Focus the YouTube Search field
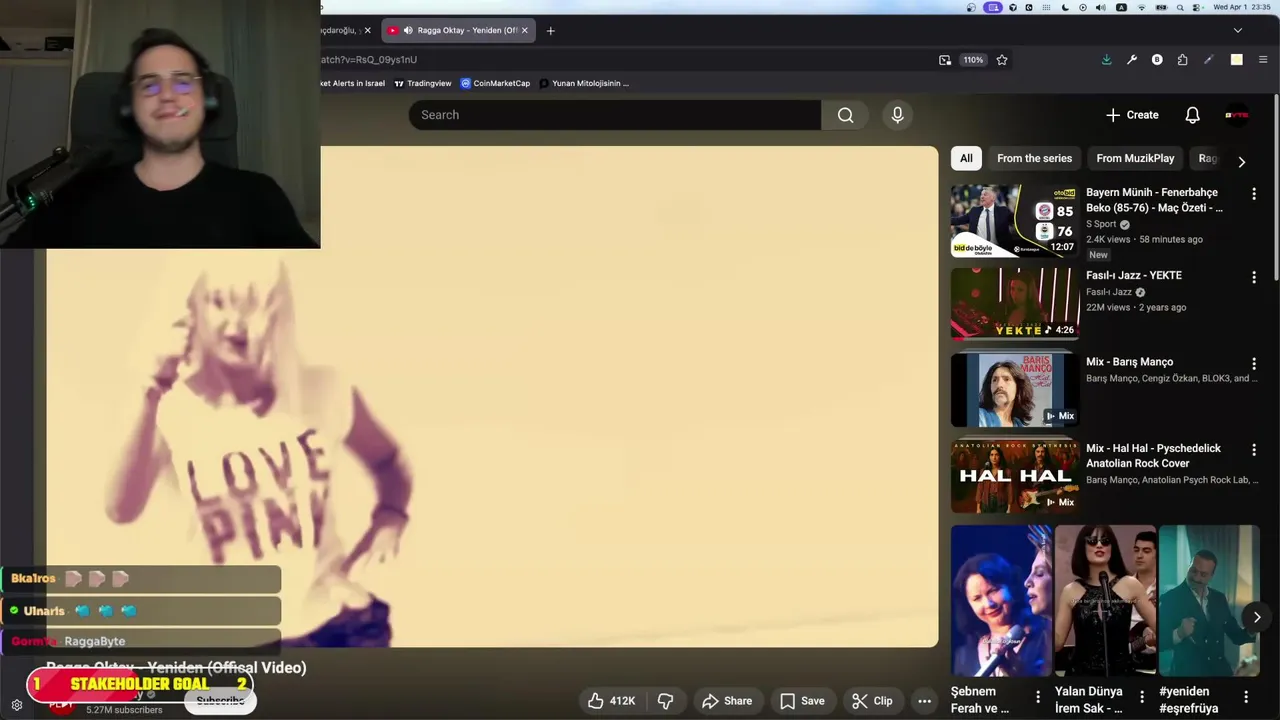 point(615,115)
